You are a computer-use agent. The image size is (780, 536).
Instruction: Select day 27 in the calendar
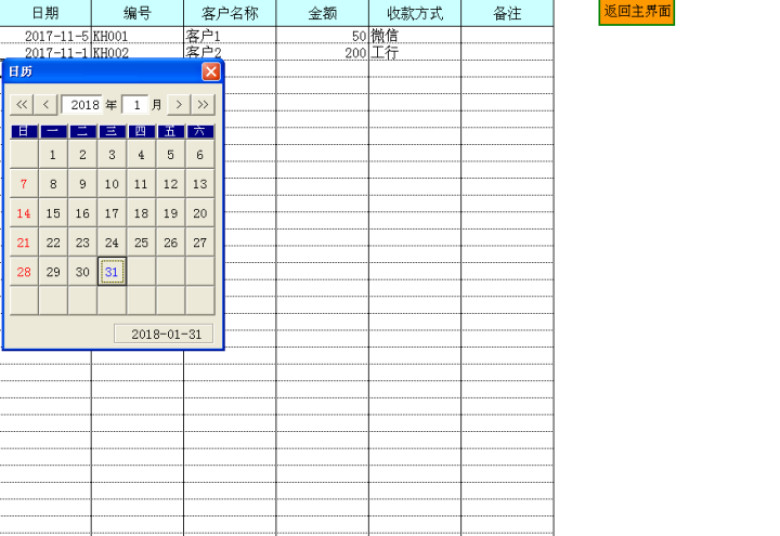point(199,242)
